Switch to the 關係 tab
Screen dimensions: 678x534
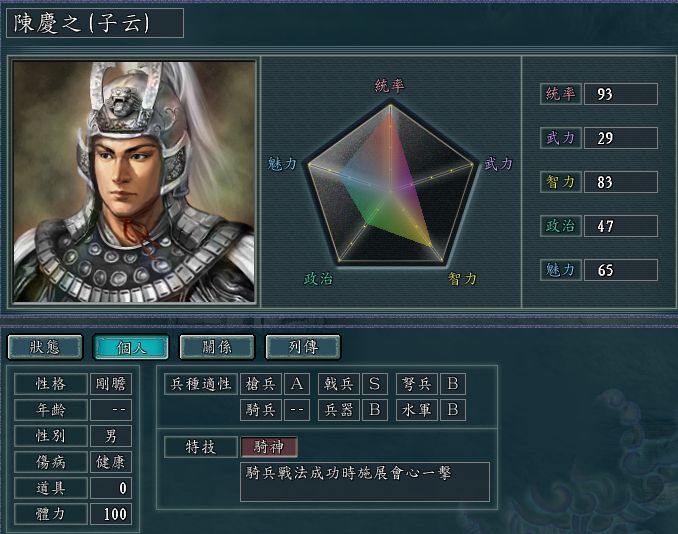(x=217, y=347)
